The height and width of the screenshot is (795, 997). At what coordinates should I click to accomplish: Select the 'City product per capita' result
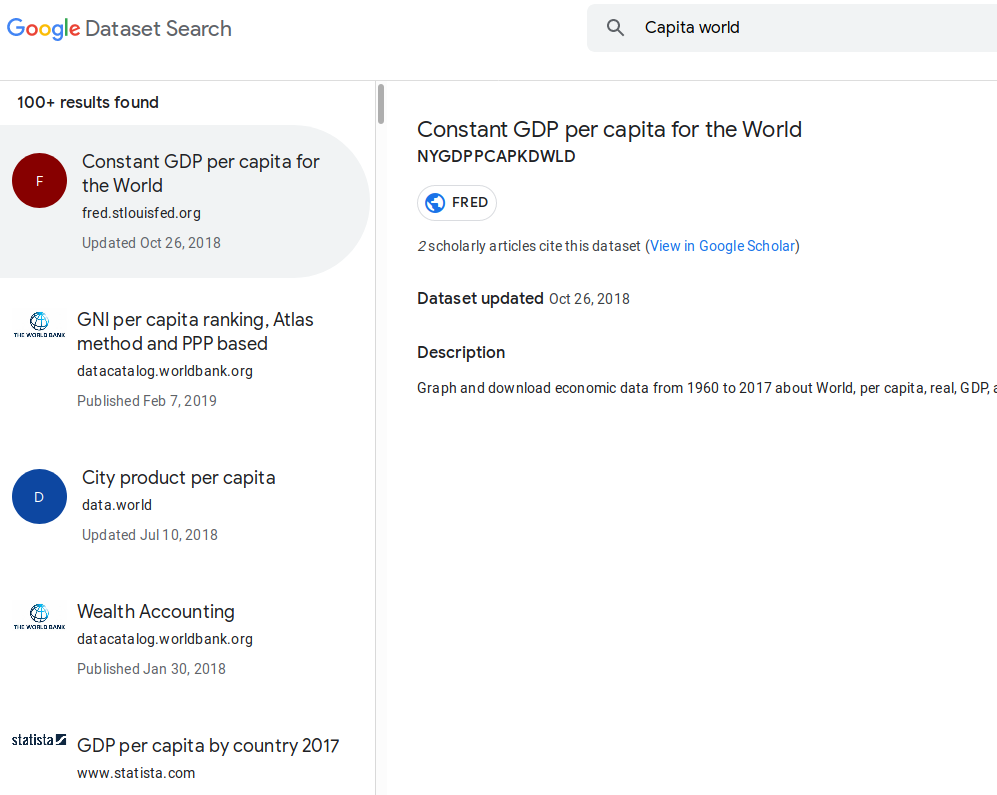pos(179,478)
